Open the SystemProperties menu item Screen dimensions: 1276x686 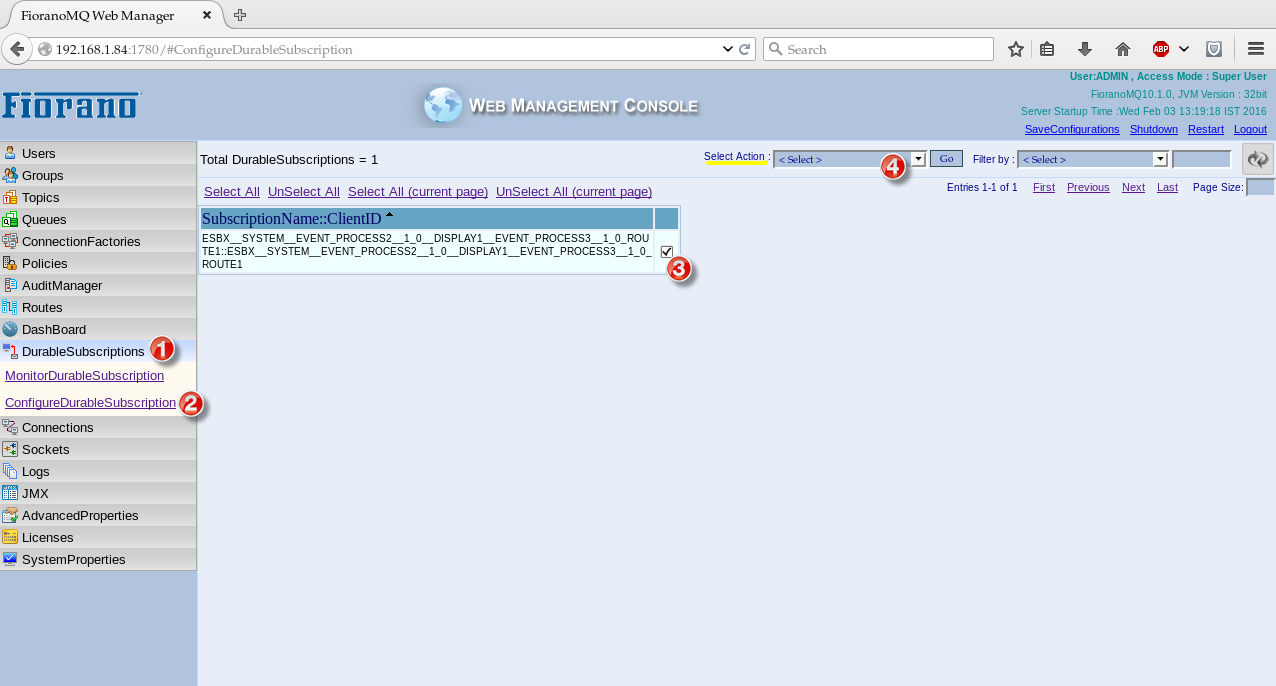pos(98,559)
